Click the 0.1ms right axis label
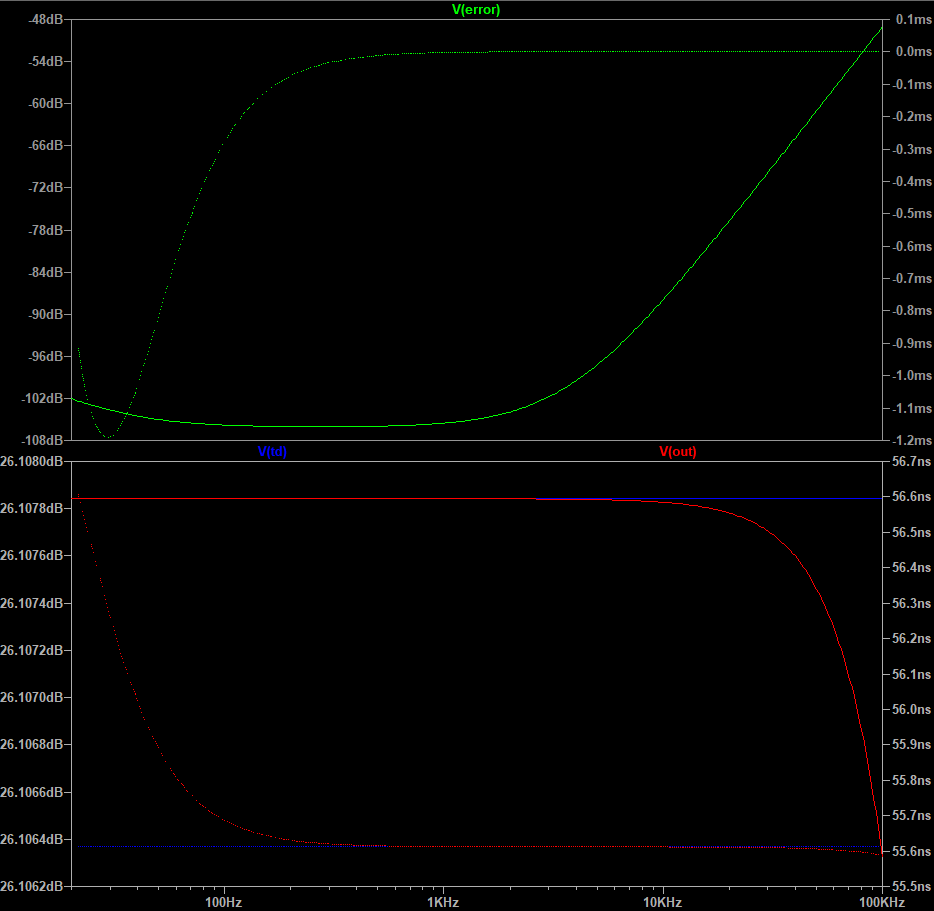This screenshot has width=934, height=911. click(914, 20)
